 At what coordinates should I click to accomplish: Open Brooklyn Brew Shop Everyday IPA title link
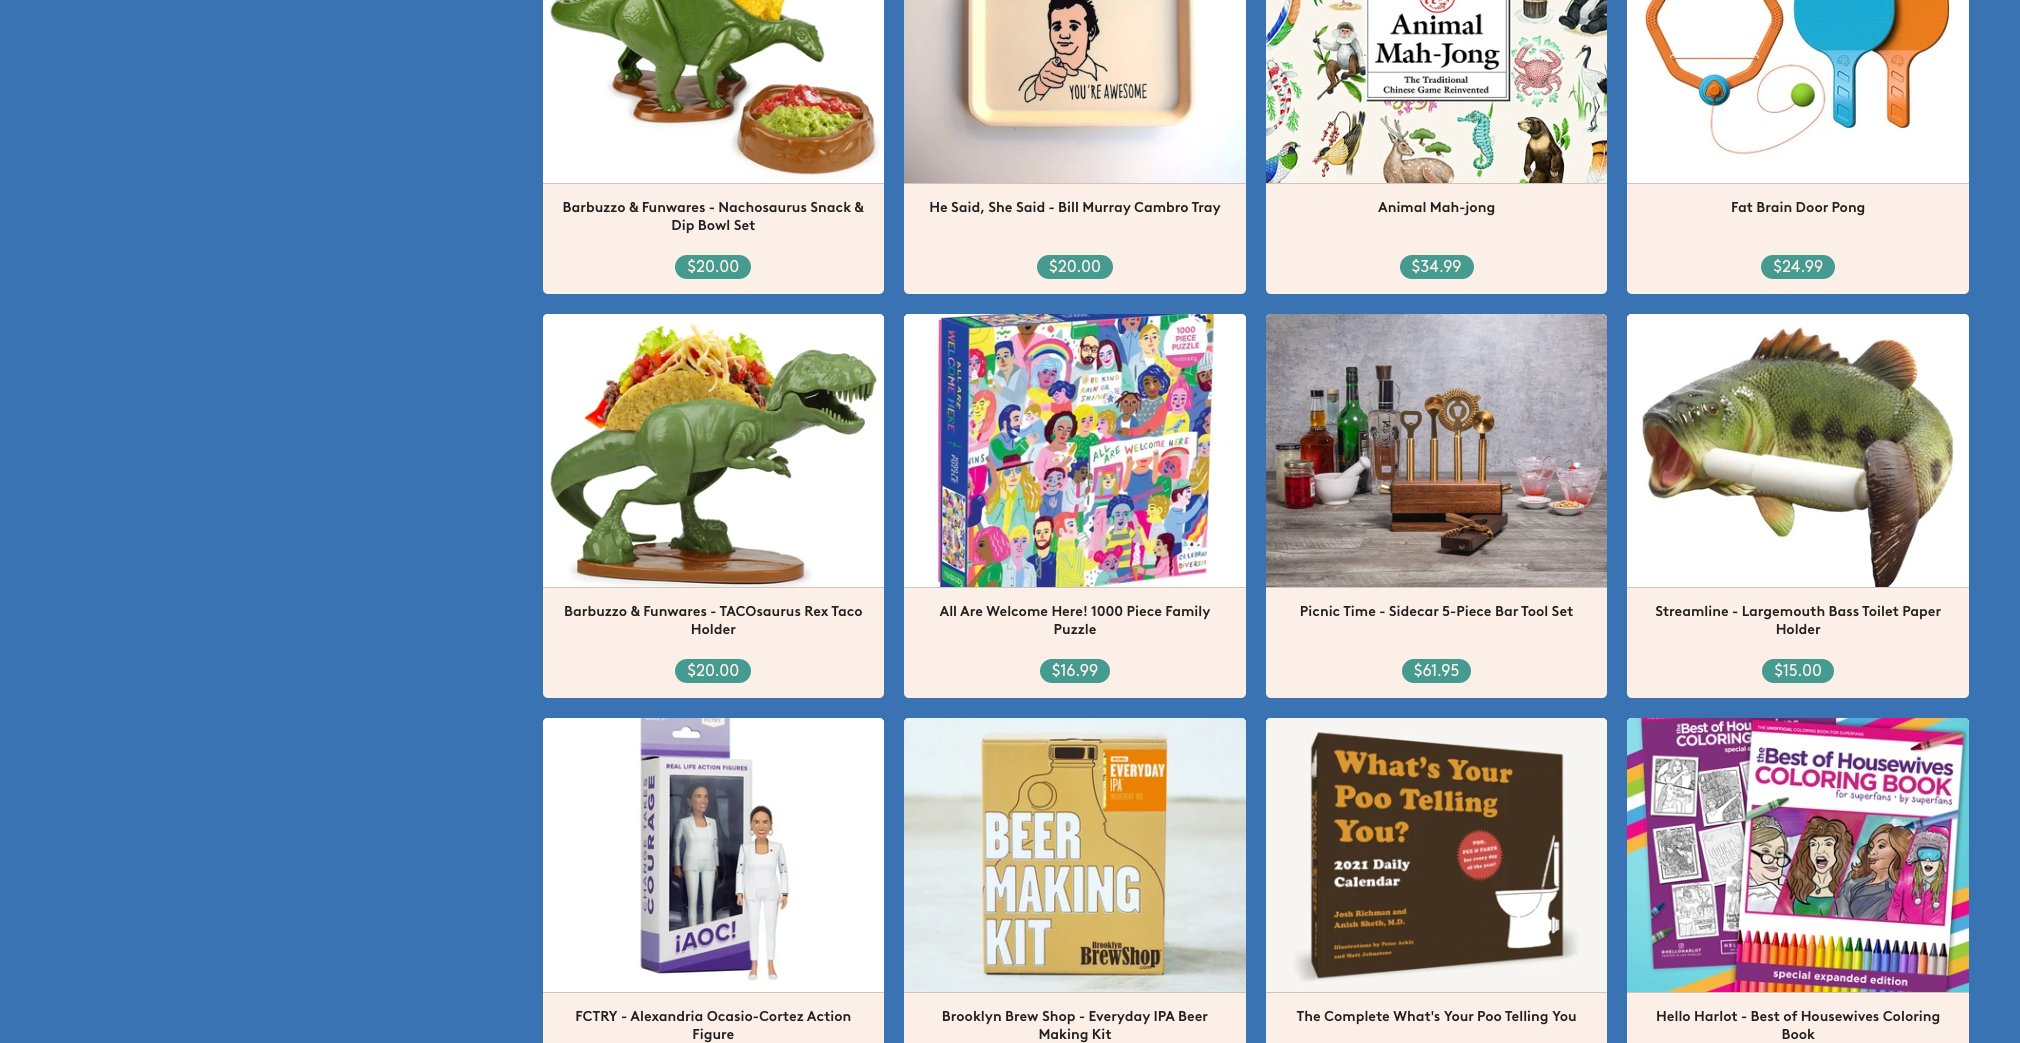tap(1075, 1025)
